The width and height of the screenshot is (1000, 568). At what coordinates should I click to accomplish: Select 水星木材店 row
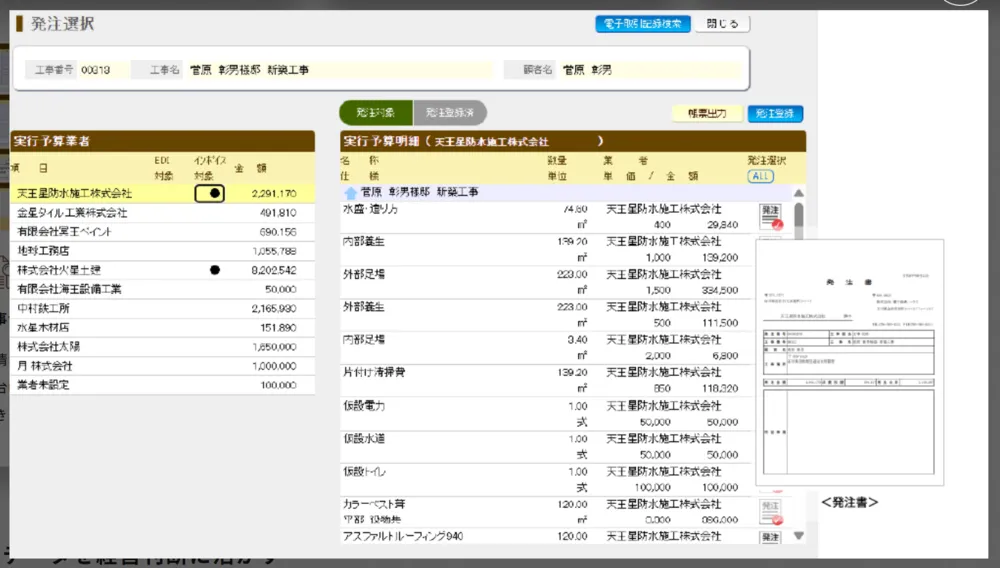tap(163, 328)
